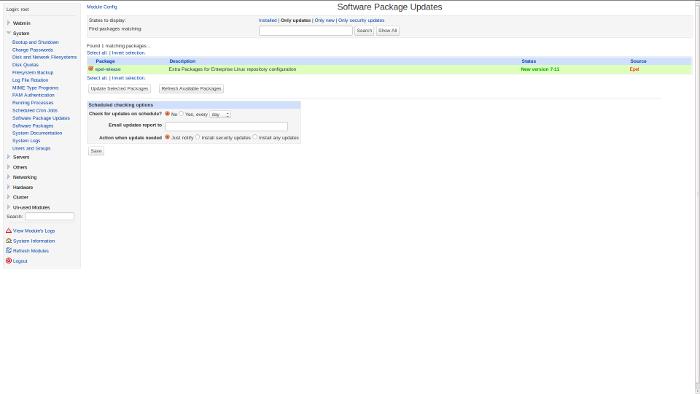
Task: Collapse the System category
Action: click(x=8, y=33)
